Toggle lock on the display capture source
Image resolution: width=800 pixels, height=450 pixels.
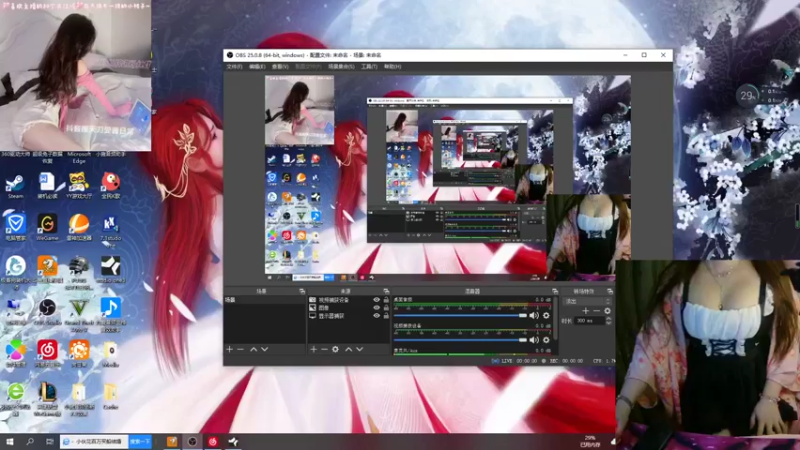pyautogui.click(x=386, y=316)
